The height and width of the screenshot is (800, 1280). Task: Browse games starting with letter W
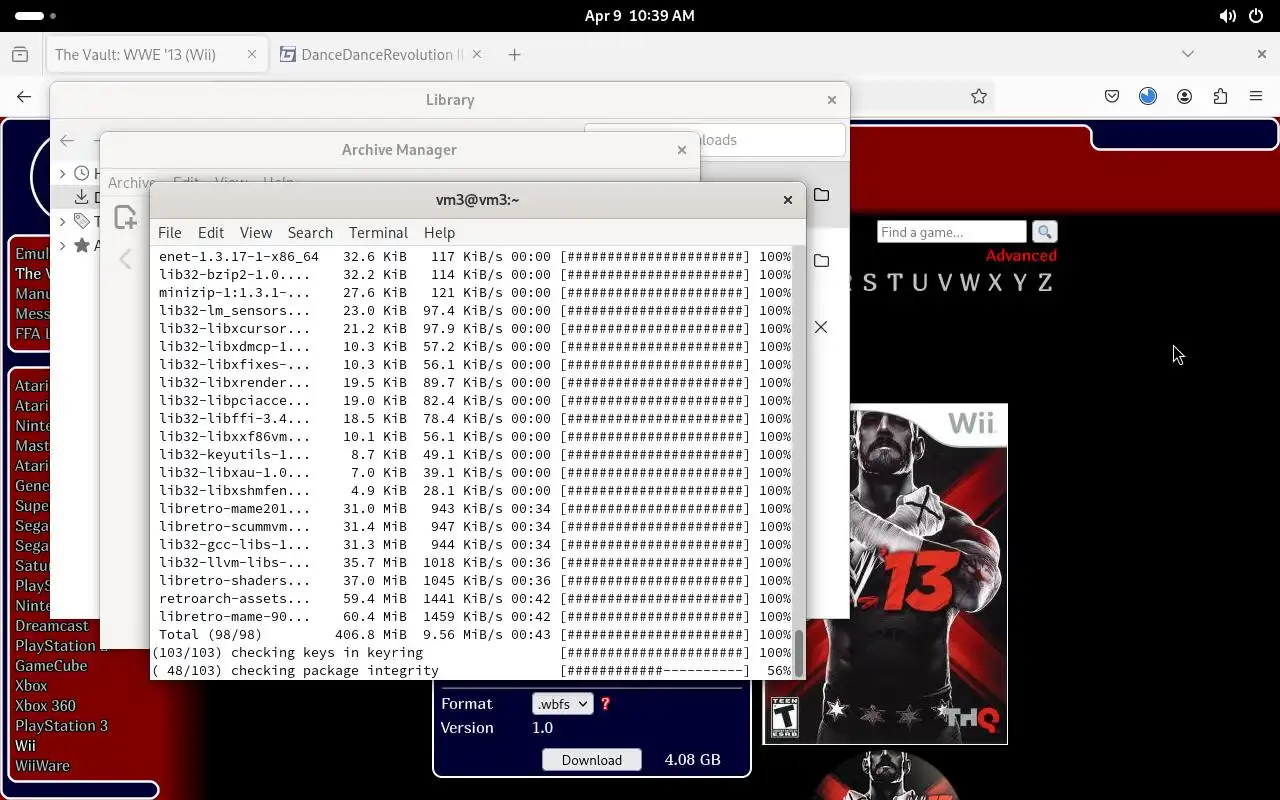(969, 283)
